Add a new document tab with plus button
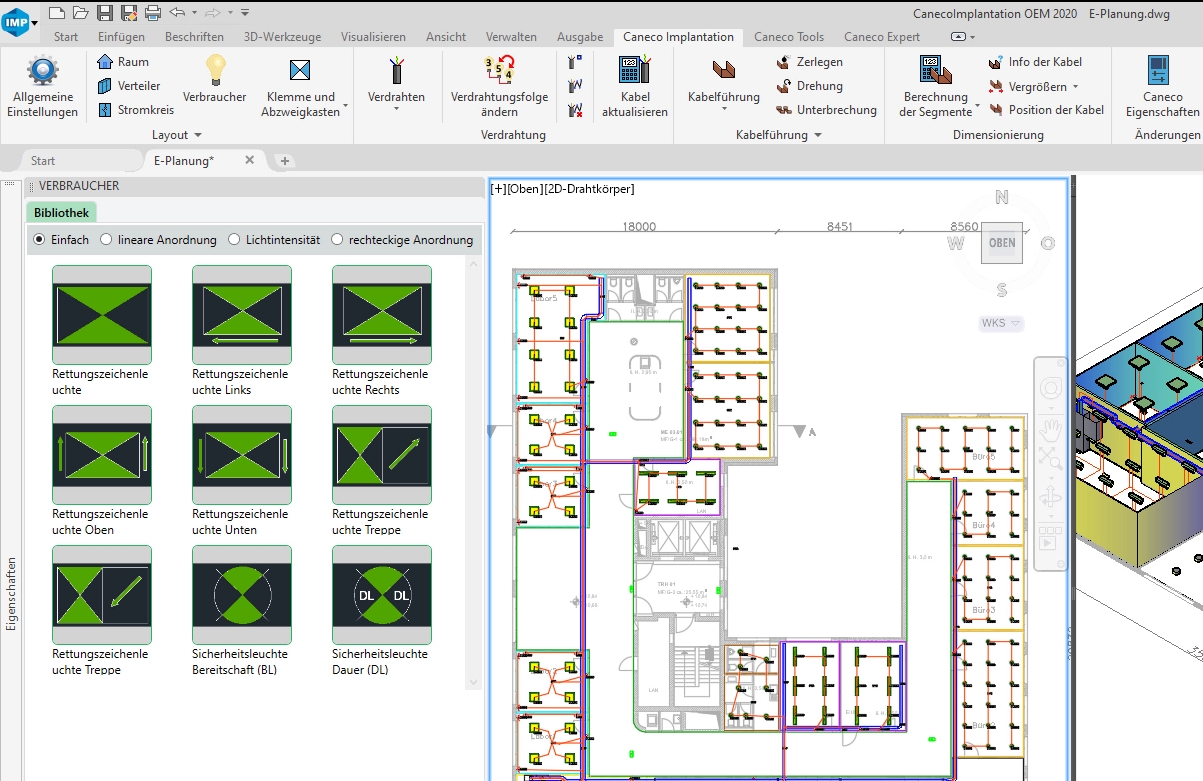Screen dimensions: 1203x781 (x=284, y=161)
